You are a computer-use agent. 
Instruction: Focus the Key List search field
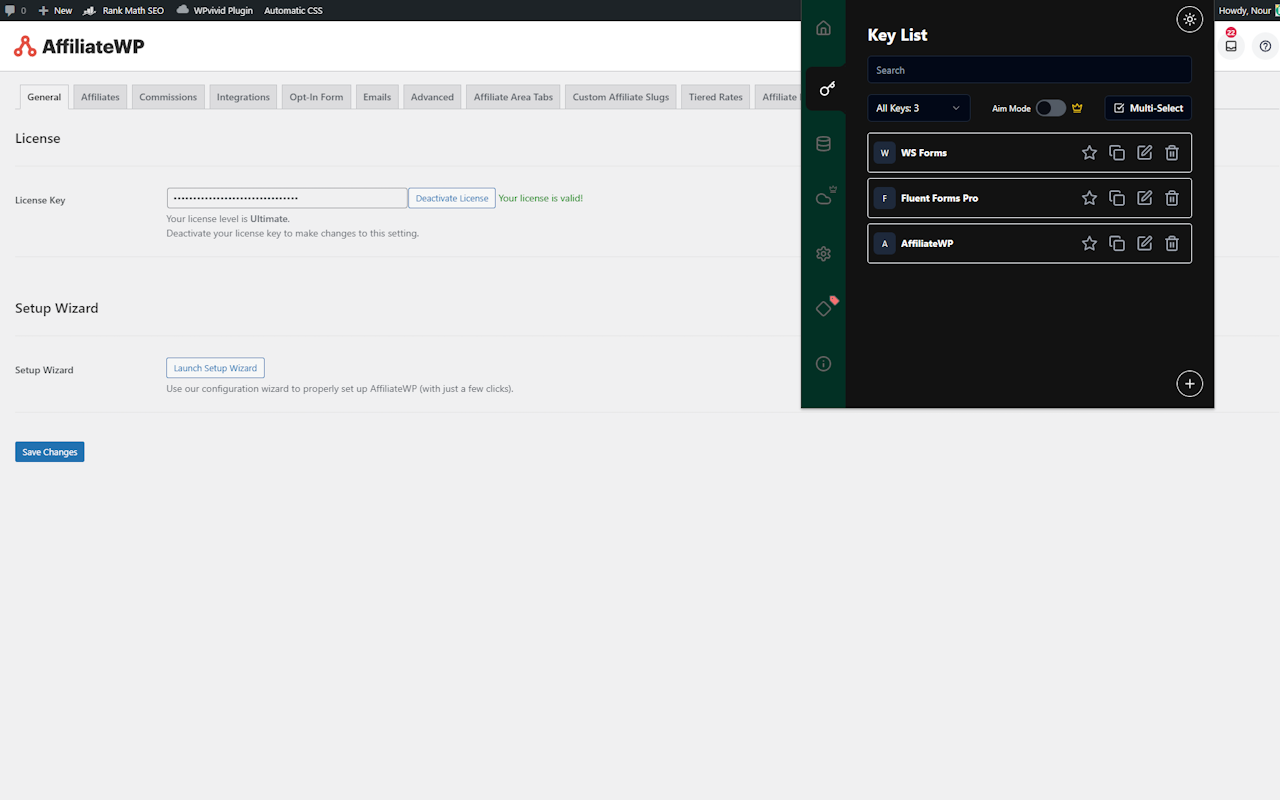1029,70
